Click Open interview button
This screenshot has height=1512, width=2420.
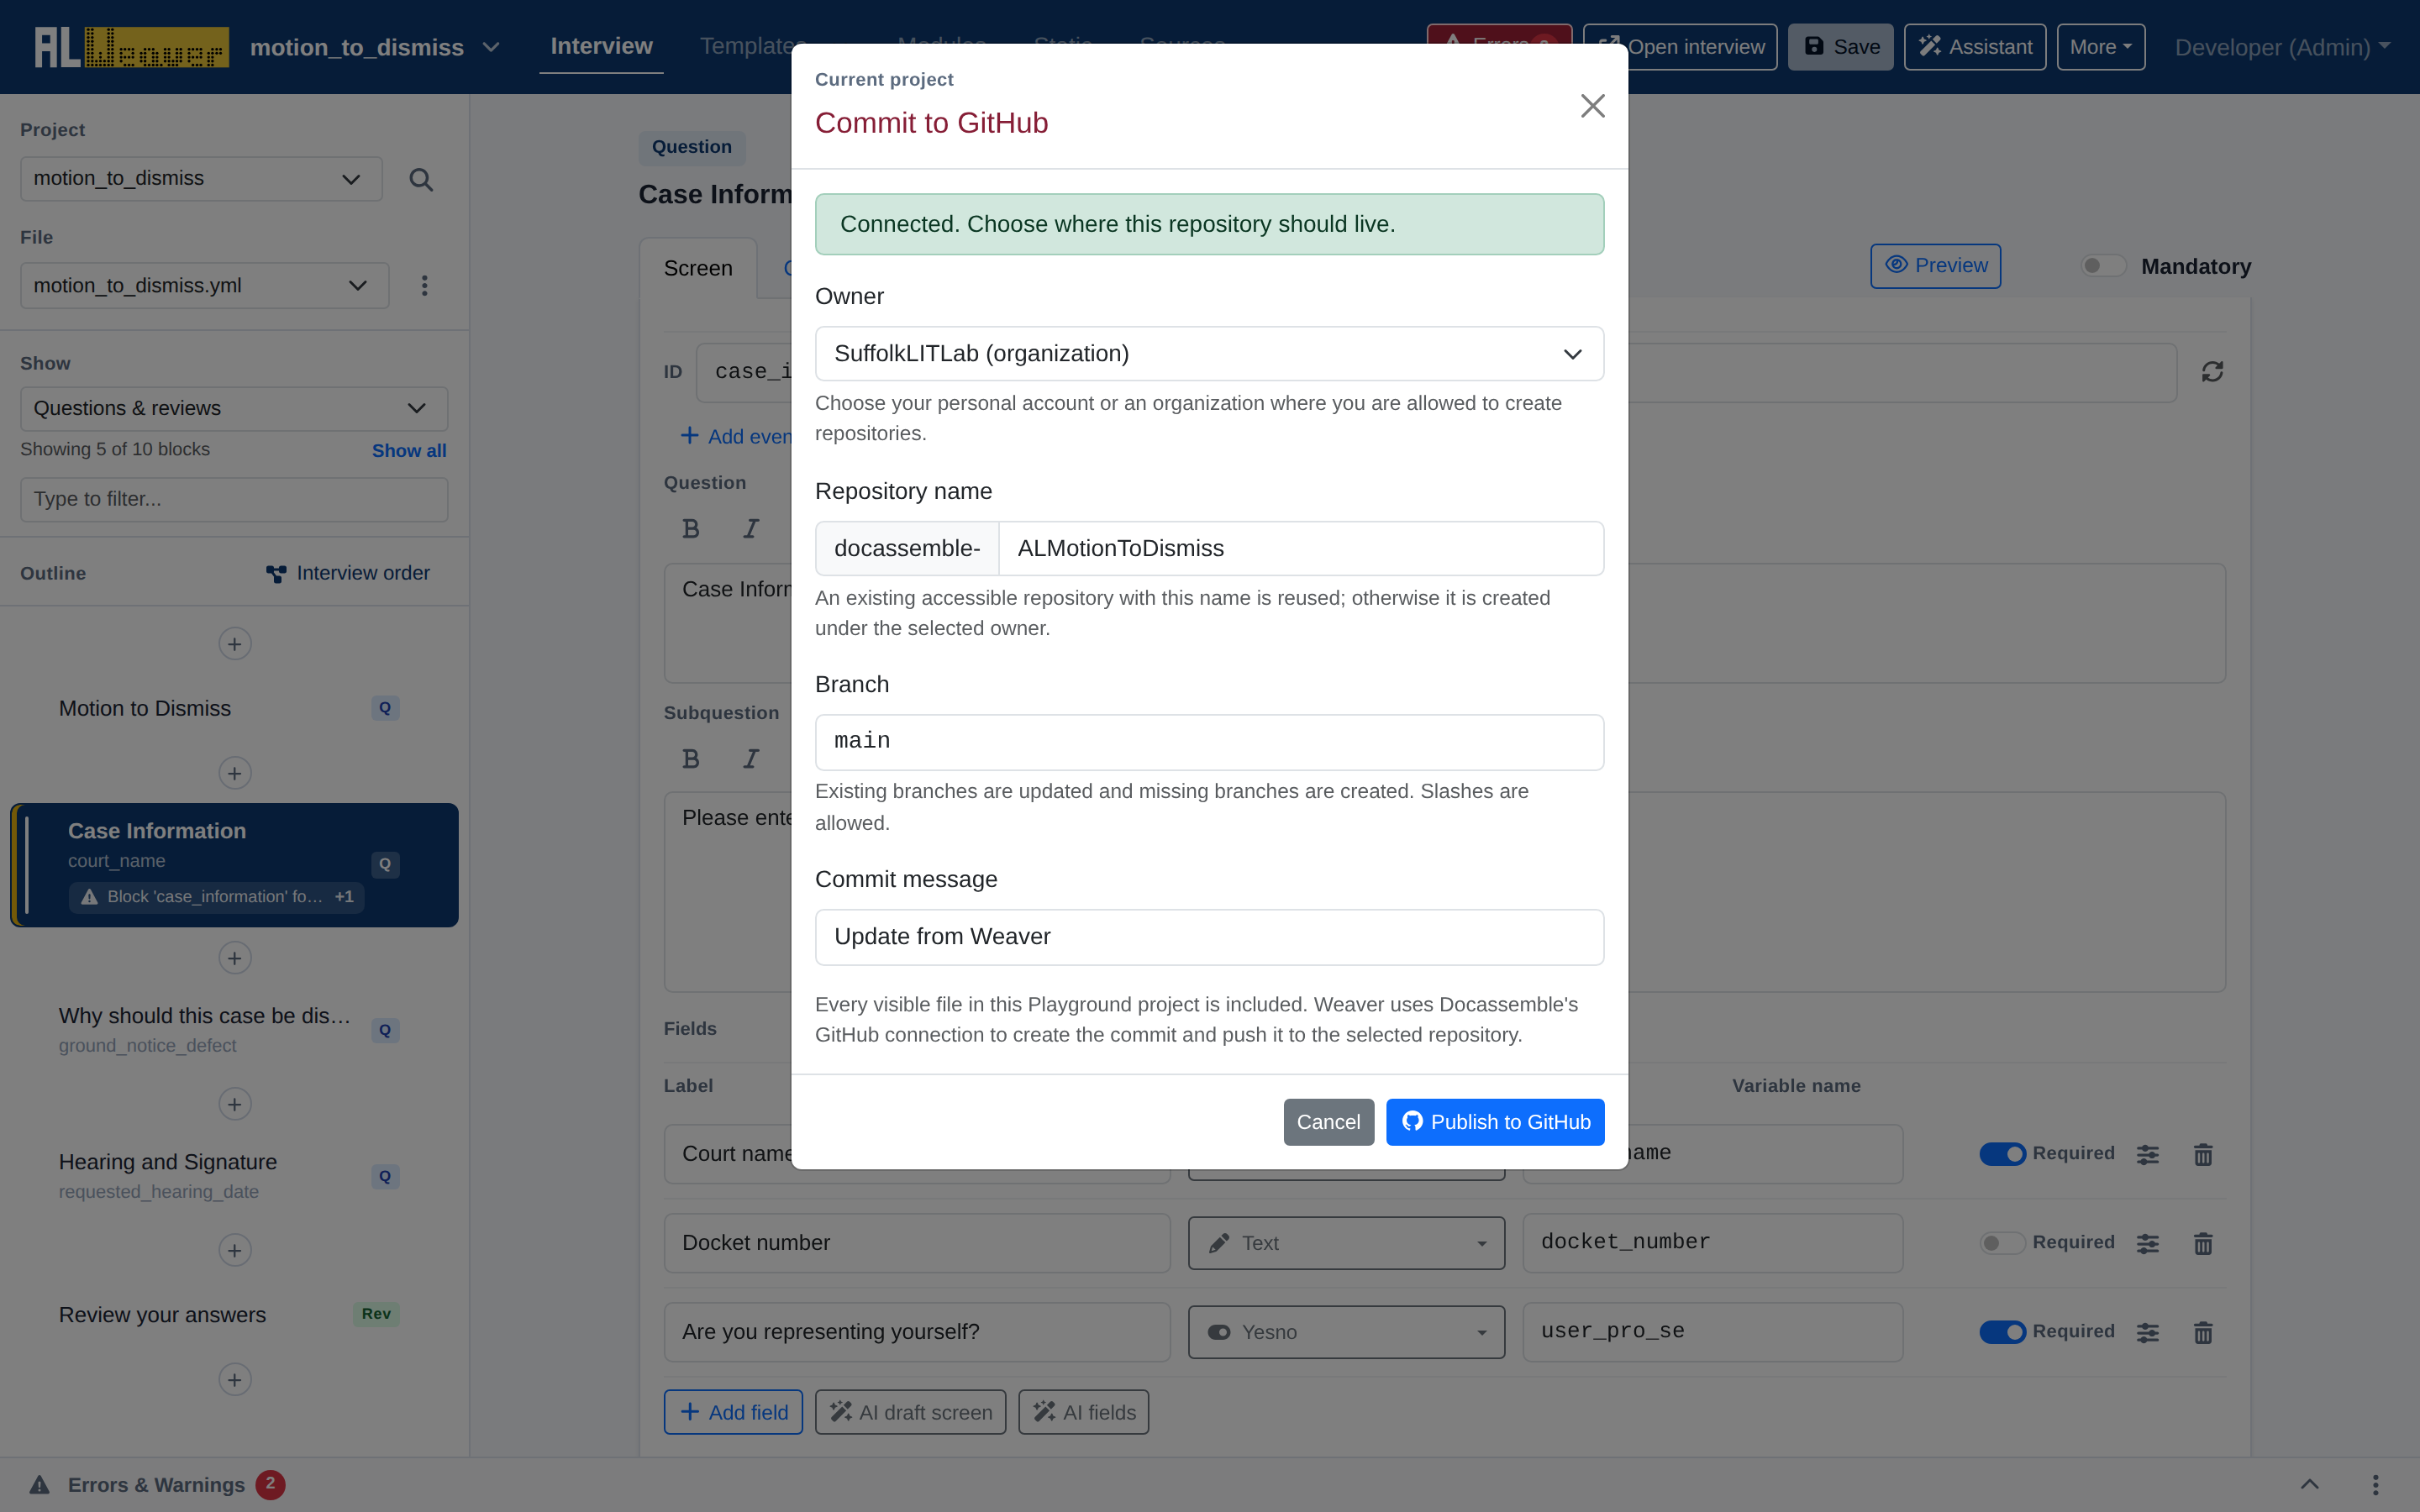pyautogui.click(x=1680, y=47)
